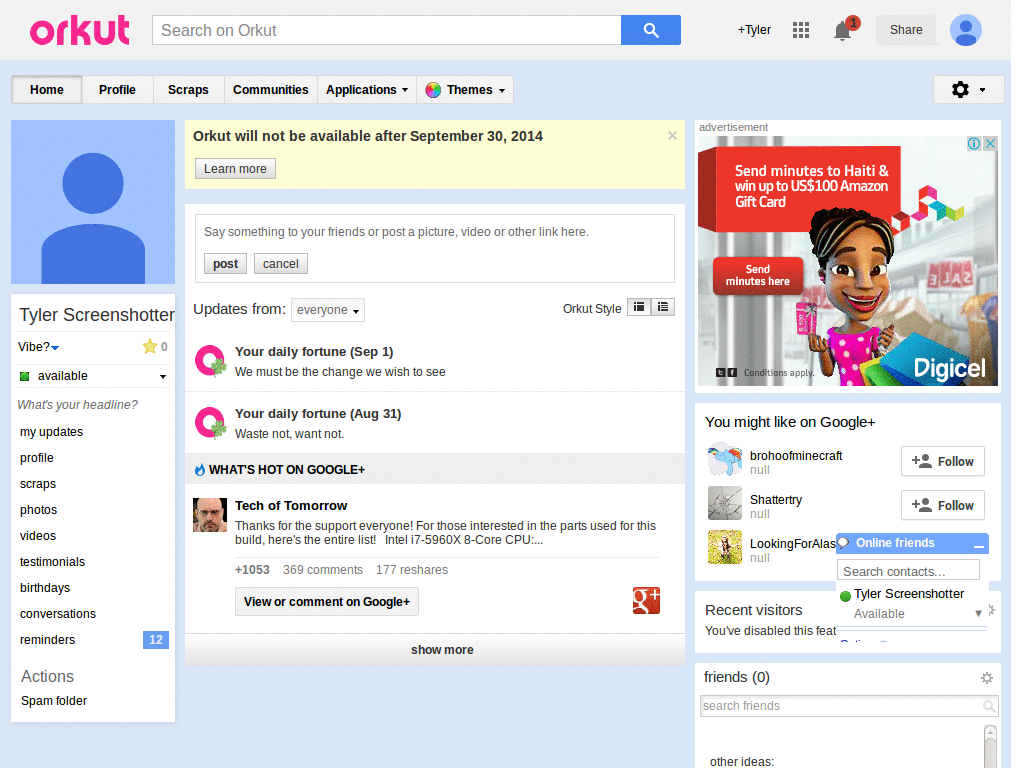Open the Updates from everyone dropdown
The image size is (1024, 768).
tap(328, 310)
